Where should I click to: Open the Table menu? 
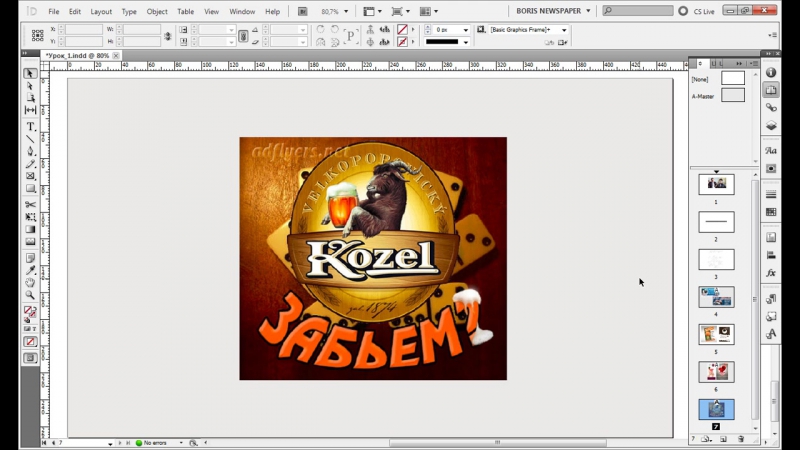pos(185,11)
